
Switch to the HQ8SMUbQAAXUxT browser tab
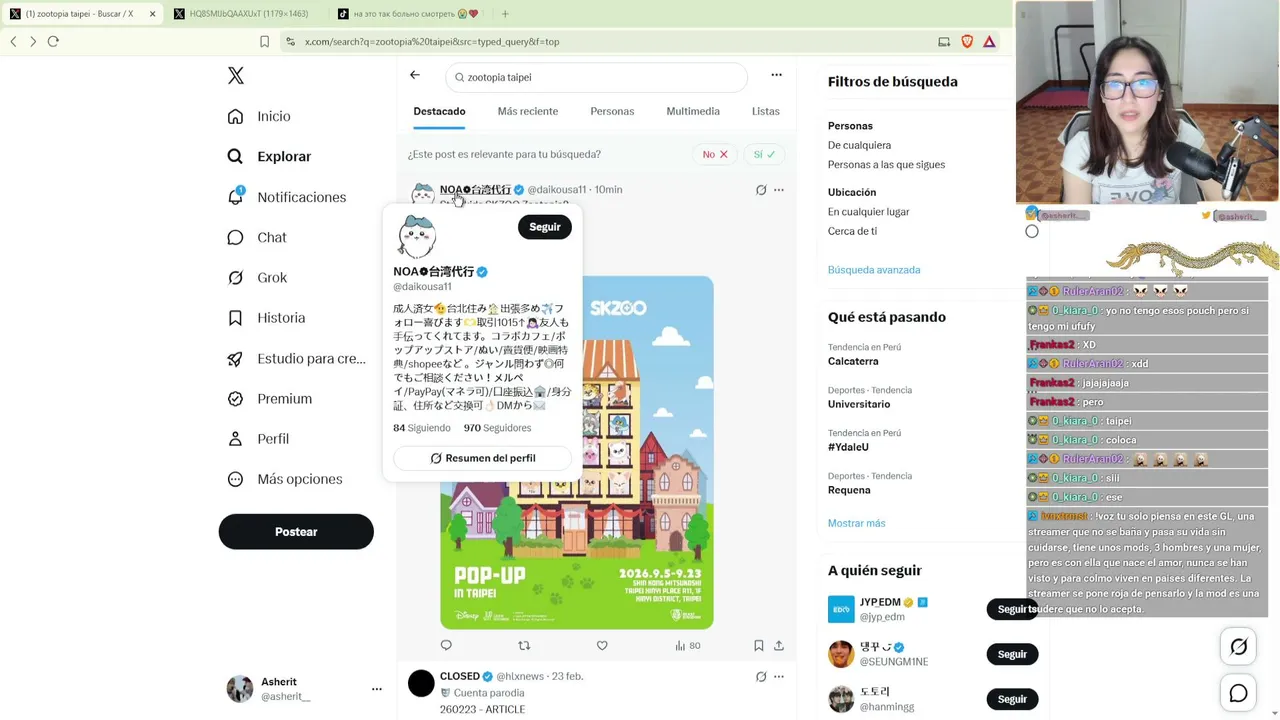[x=244, y=14]
